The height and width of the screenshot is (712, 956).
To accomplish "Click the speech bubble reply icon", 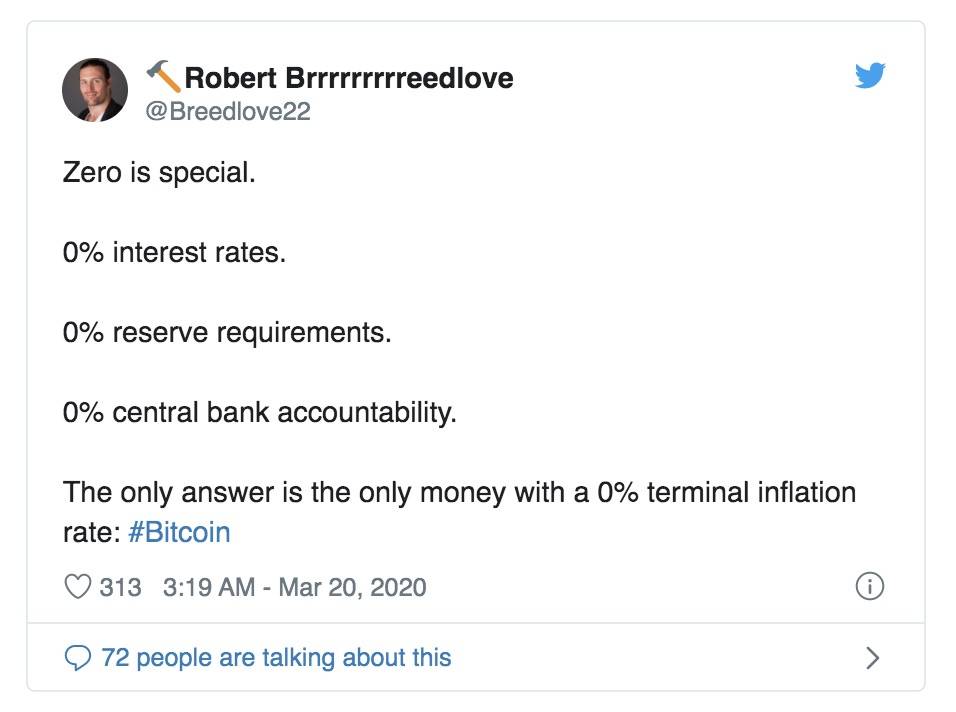I will 77,658.
